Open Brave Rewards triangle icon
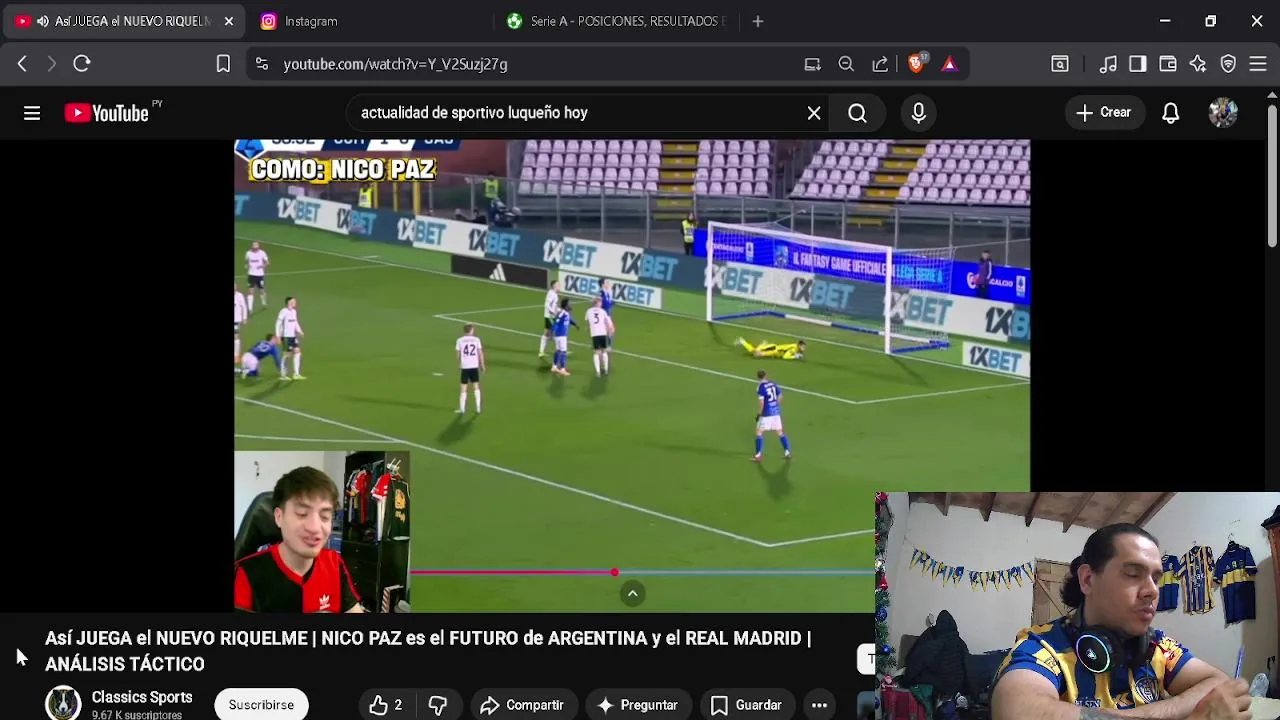This screenshot has width=1280, height=720. (949, 64)
